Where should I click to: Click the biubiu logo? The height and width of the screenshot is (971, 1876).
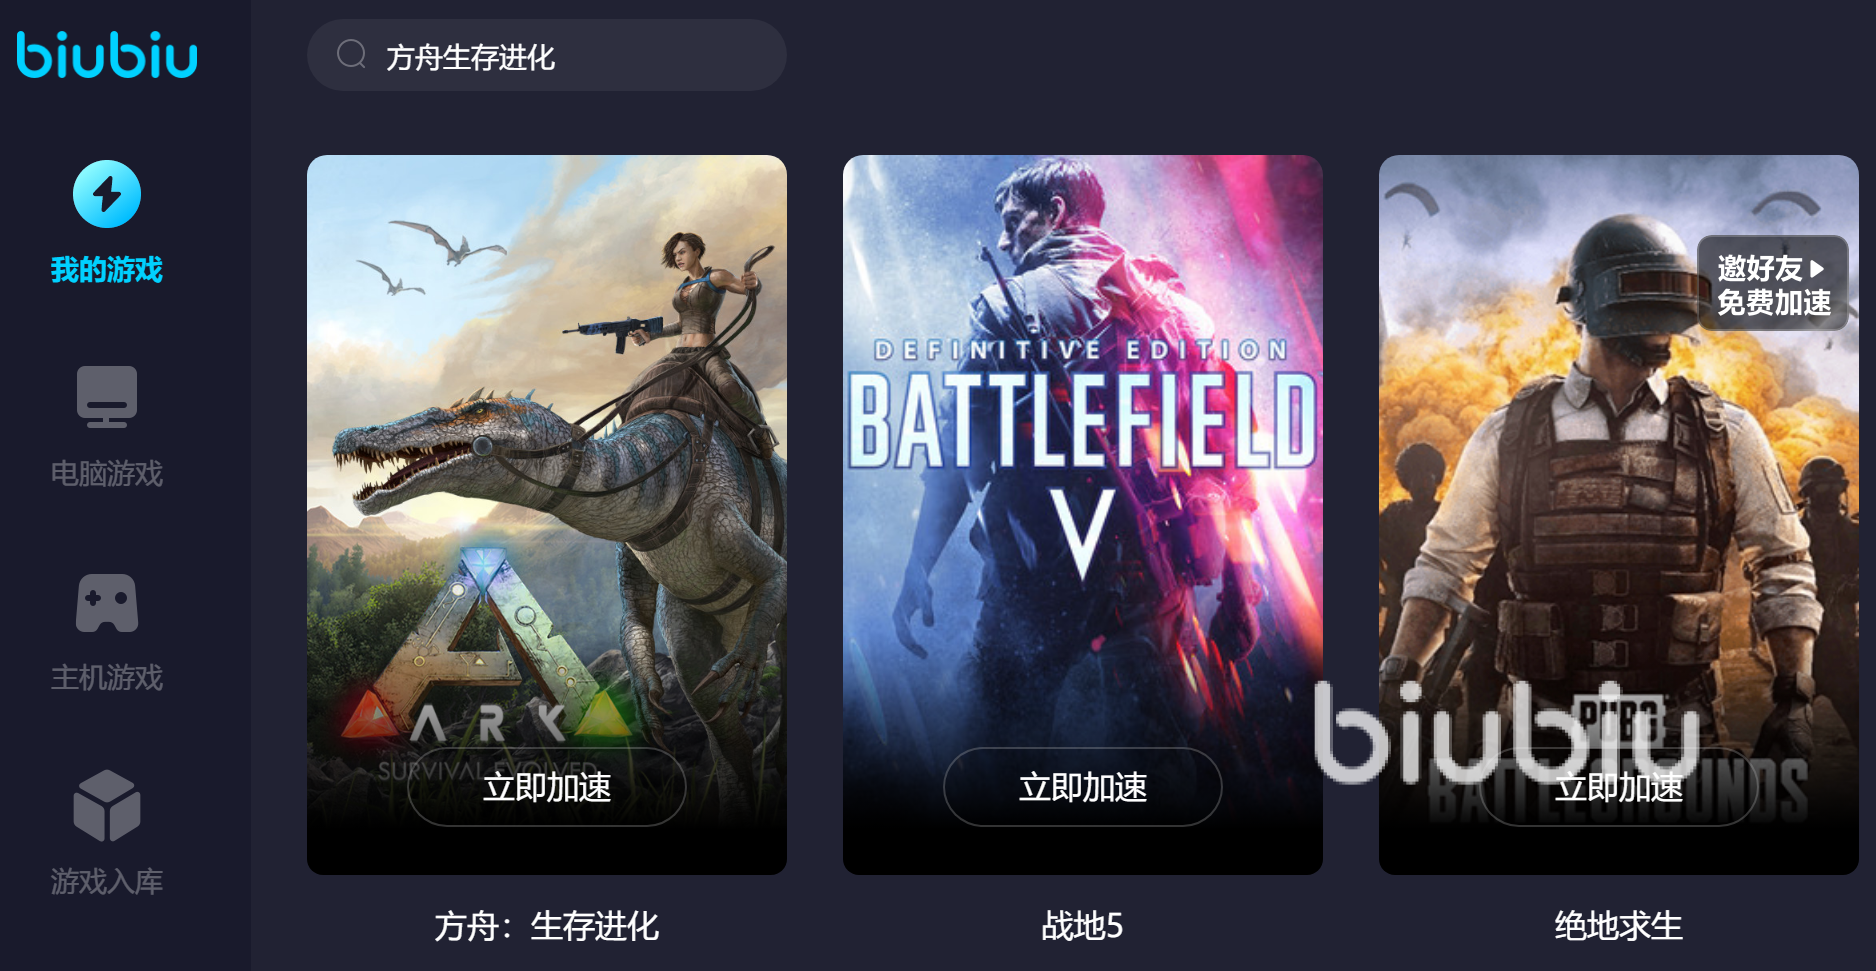(107, 54)
